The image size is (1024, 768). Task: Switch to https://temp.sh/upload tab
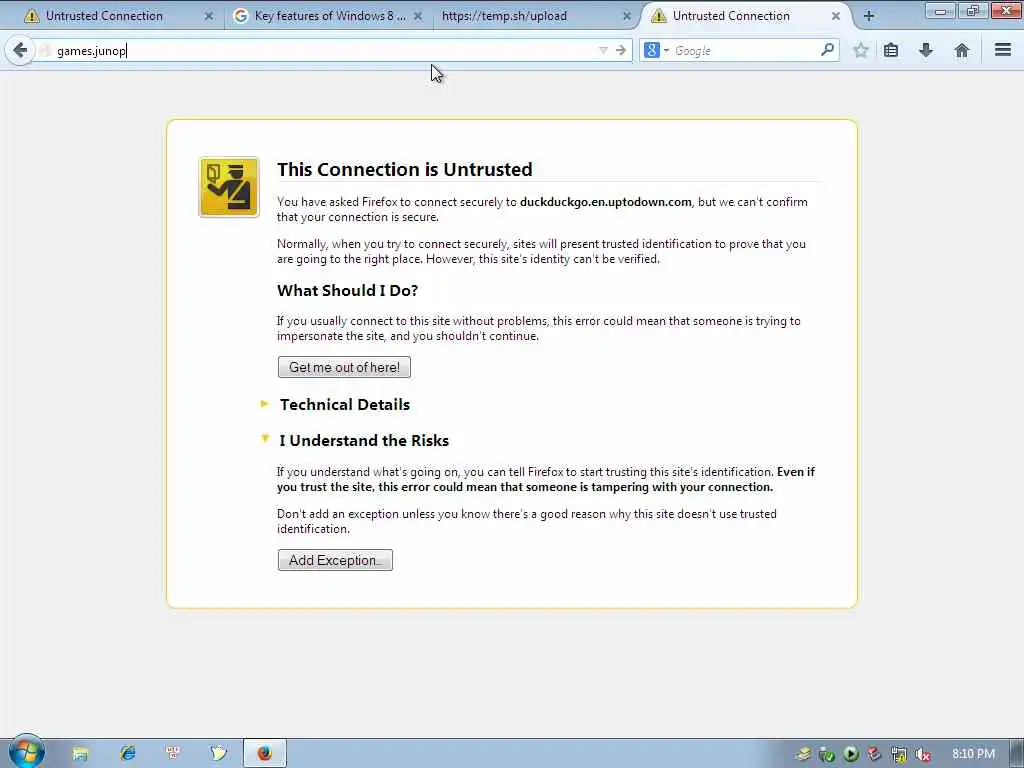click(x=536, y=16)
